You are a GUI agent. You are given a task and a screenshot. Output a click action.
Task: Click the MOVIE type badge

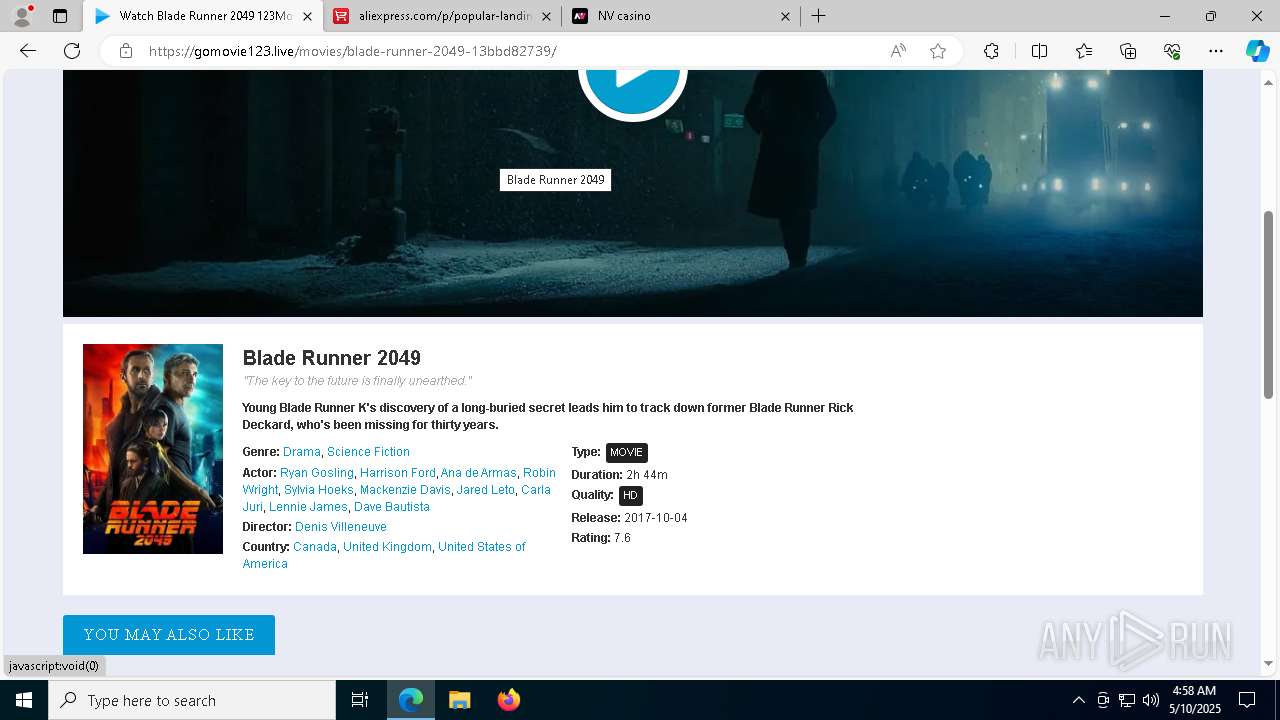click(x=627, y=452)
